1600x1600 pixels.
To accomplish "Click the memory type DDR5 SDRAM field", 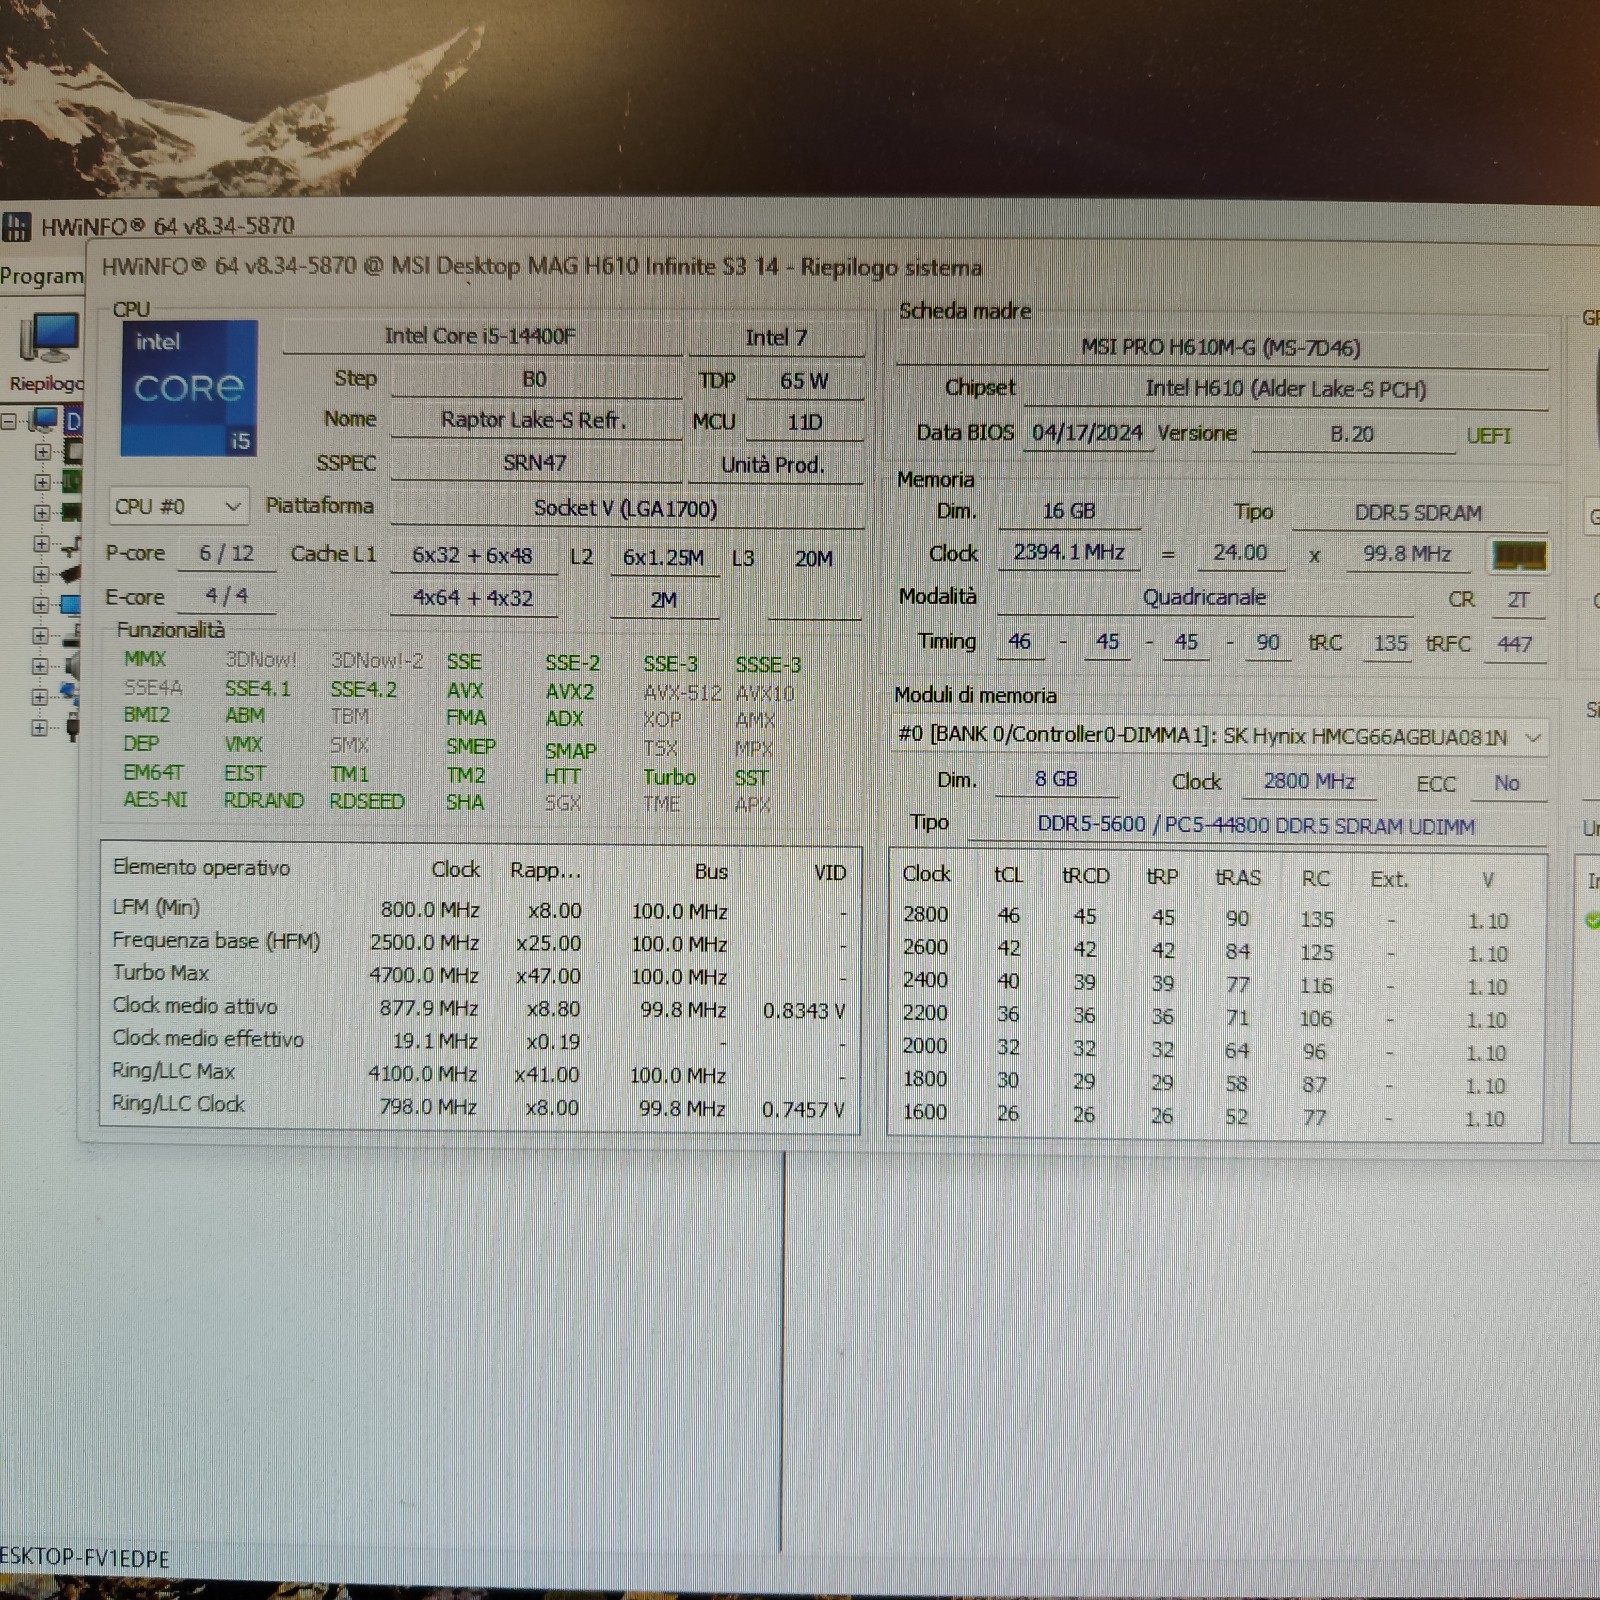I will pos(1419,513).
